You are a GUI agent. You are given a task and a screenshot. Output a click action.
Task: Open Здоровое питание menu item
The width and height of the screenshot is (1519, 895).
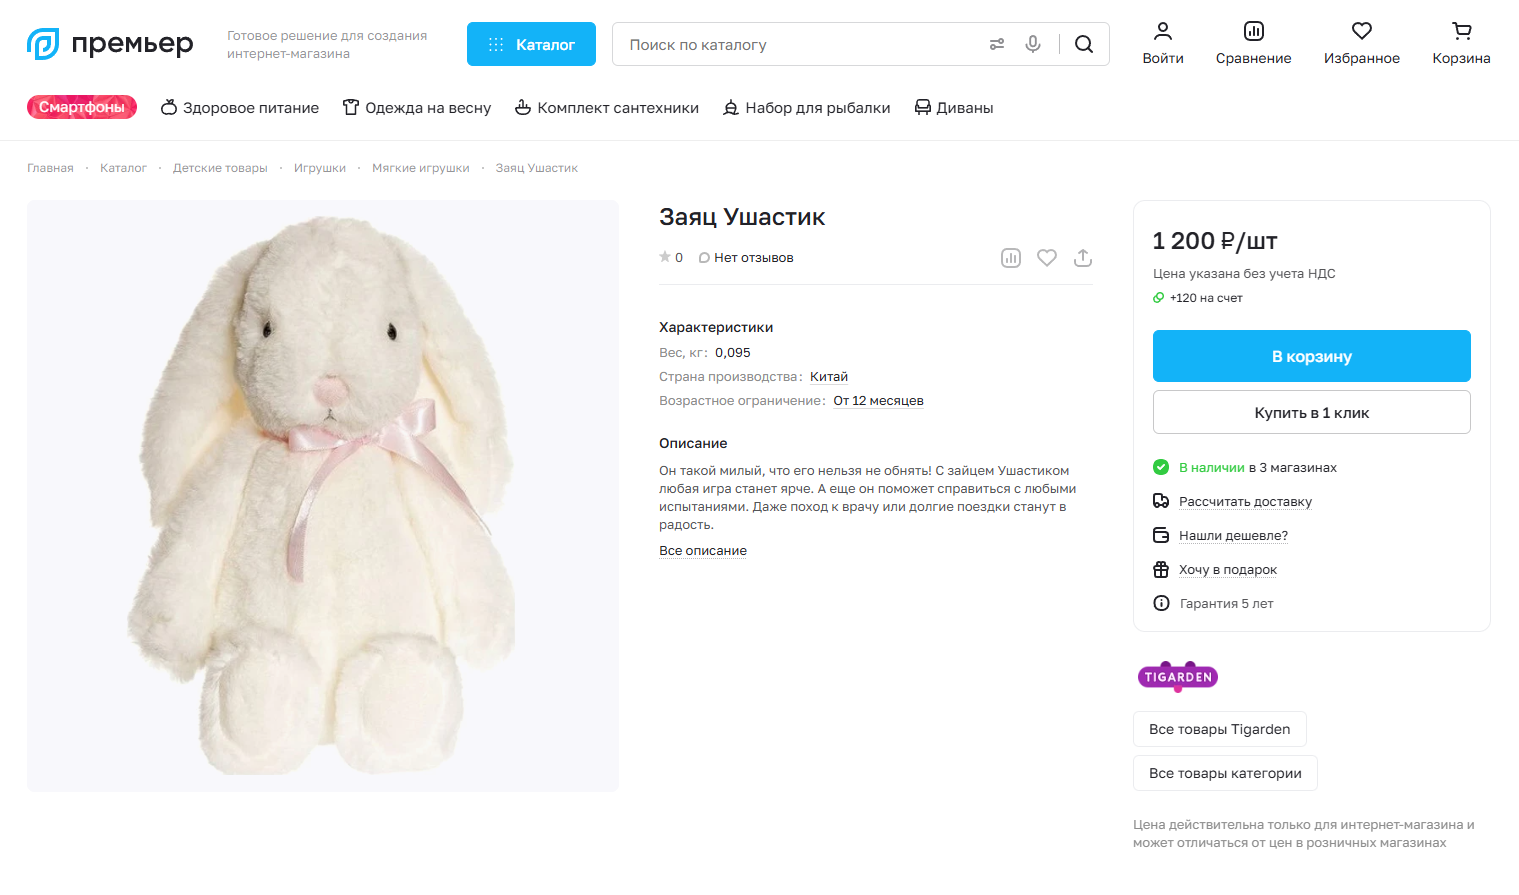[240, 108]
